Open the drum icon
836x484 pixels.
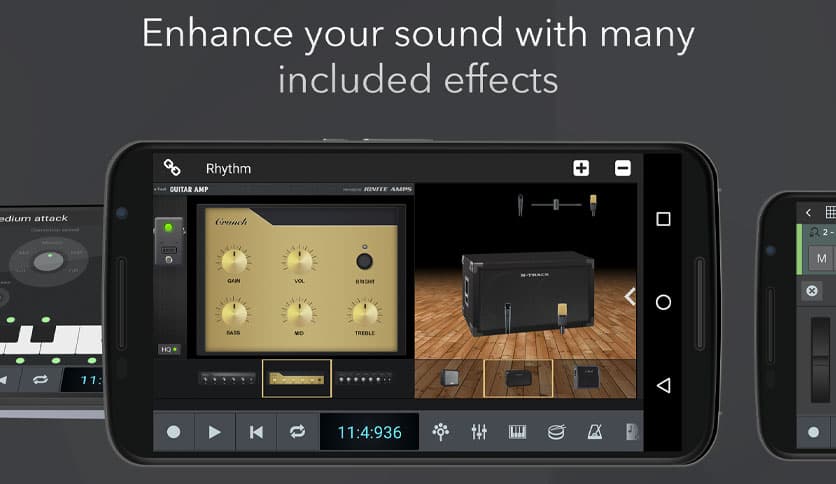556,432
